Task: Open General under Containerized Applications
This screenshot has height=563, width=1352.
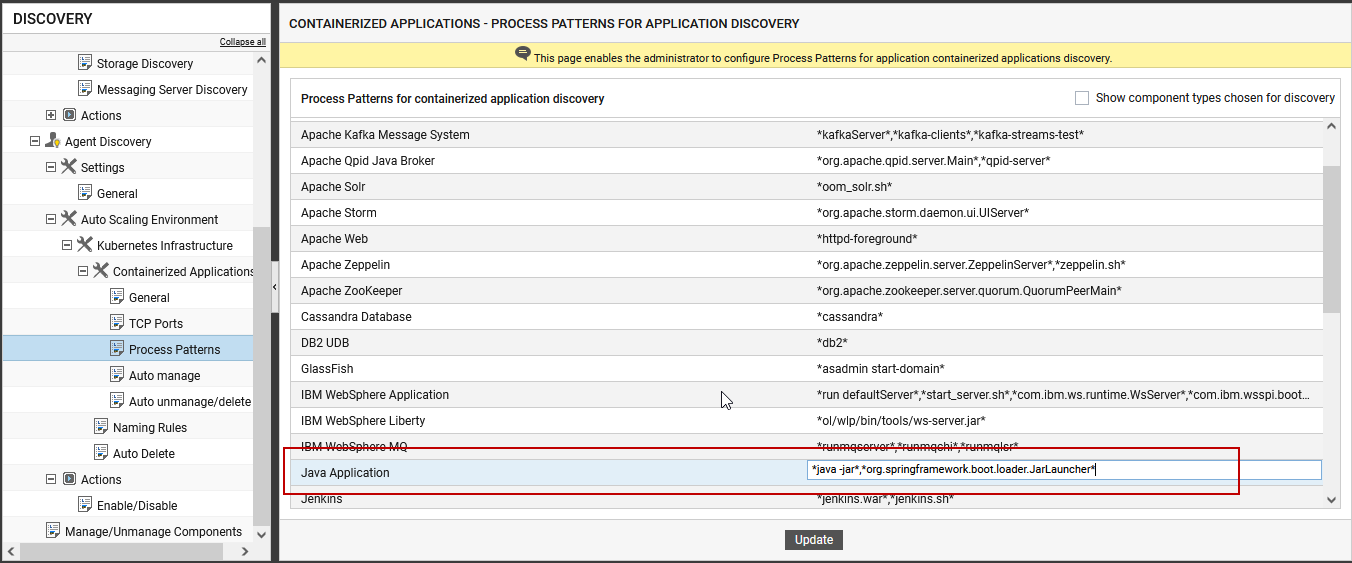Action: (x=149, y=297)
